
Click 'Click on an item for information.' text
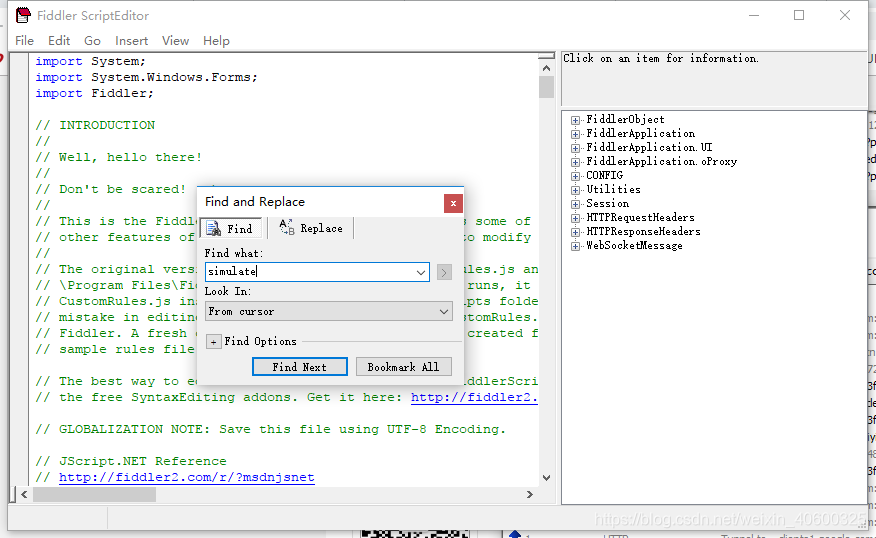pyautogui.click(x=660, y=58)
